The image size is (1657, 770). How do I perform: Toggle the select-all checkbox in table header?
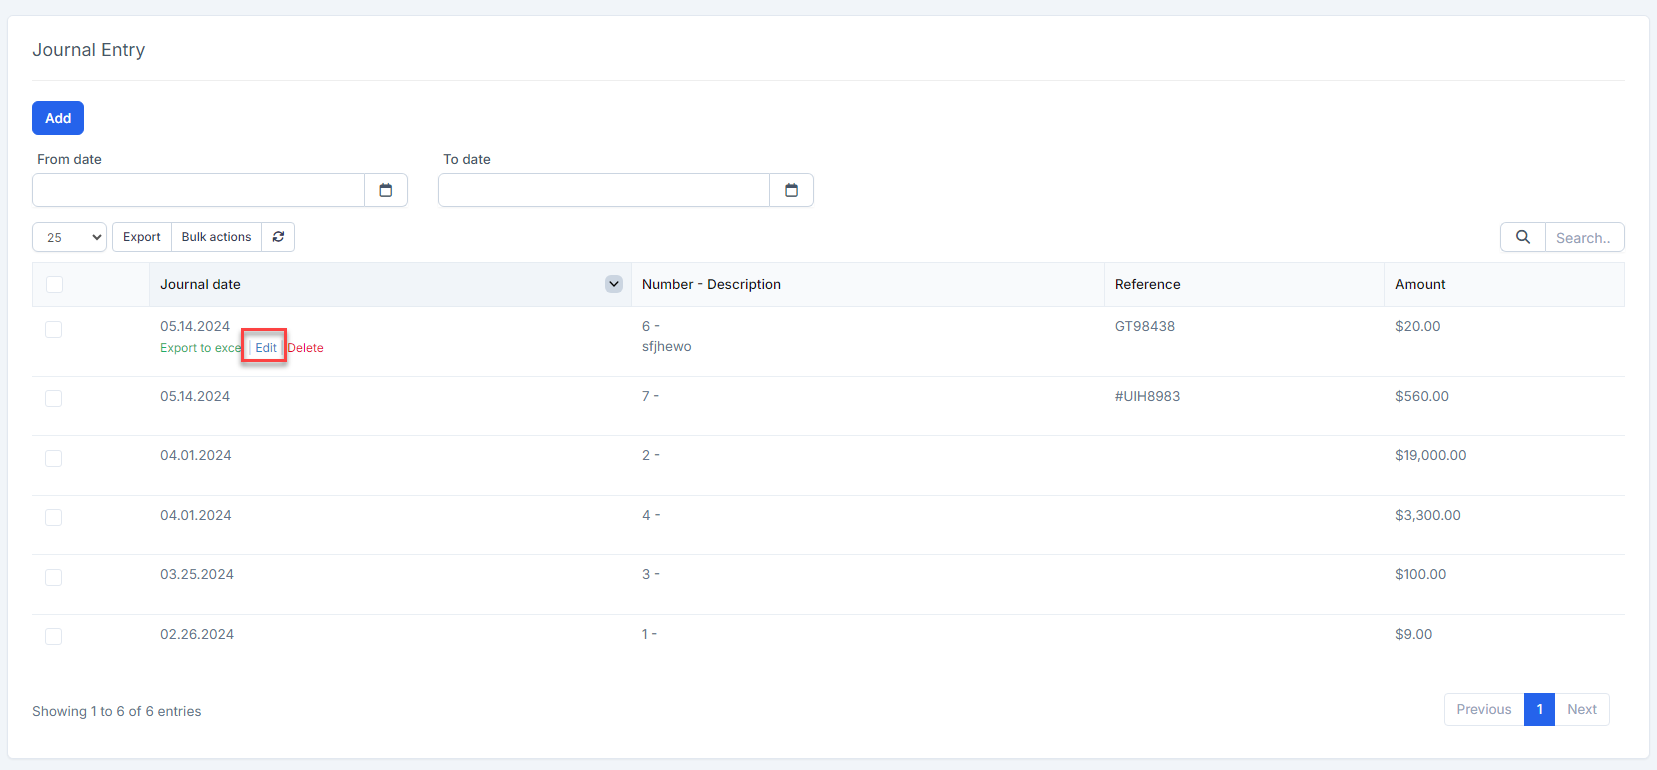point(54,285)
